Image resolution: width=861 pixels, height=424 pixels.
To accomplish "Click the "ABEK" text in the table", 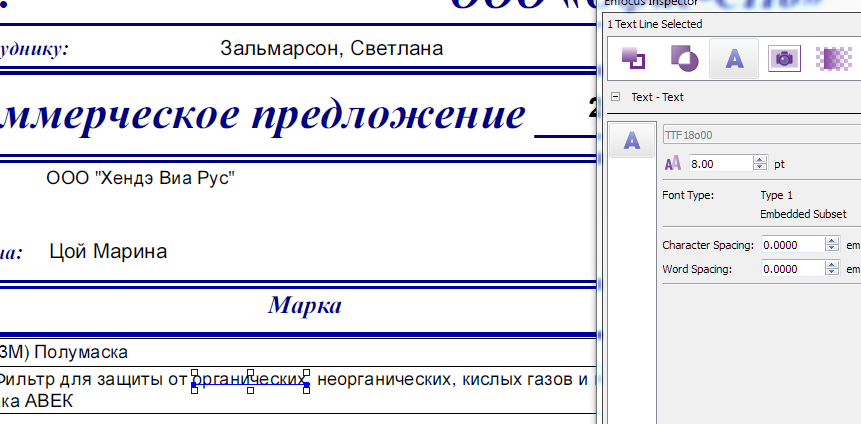I will click(x=49, y=401).
